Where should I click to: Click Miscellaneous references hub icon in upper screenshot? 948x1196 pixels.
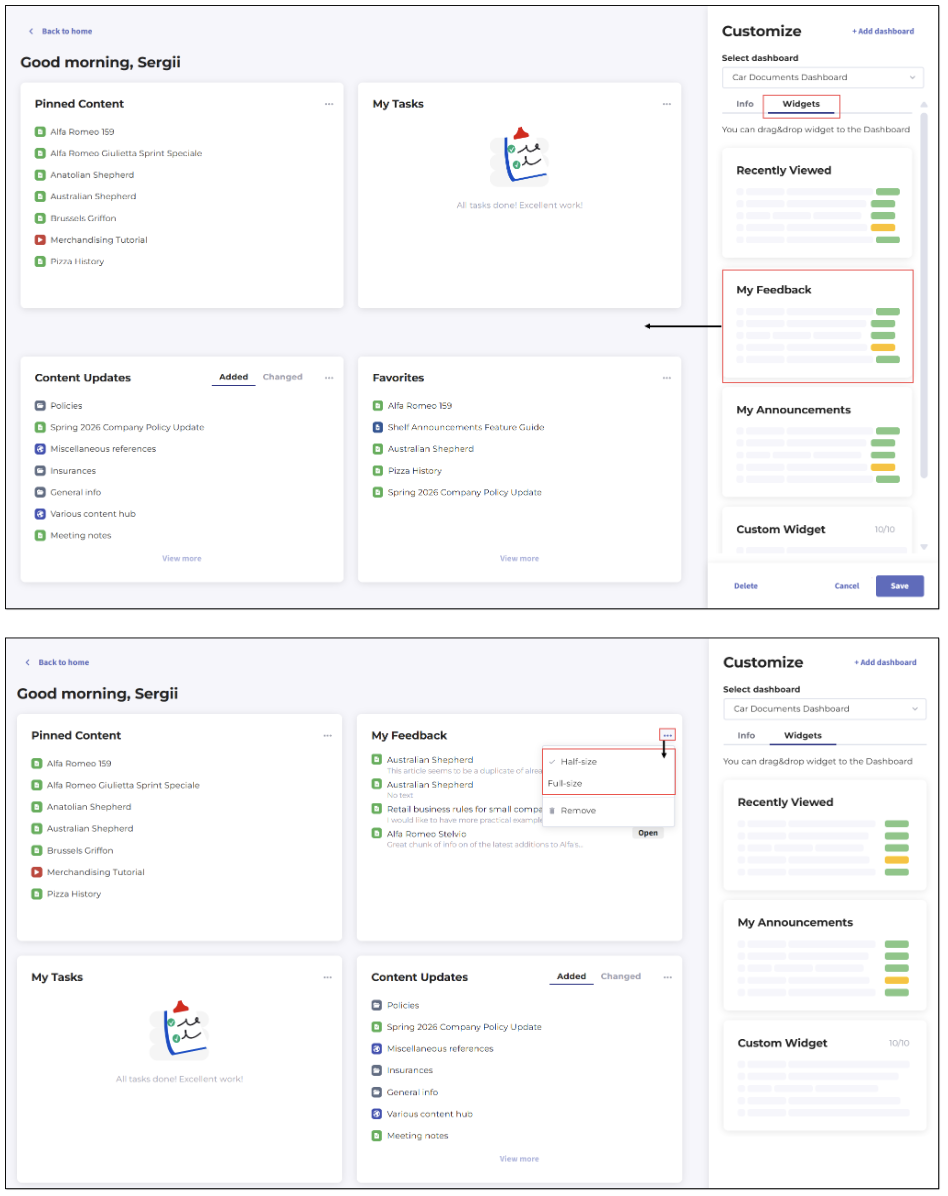click(40, 448)
